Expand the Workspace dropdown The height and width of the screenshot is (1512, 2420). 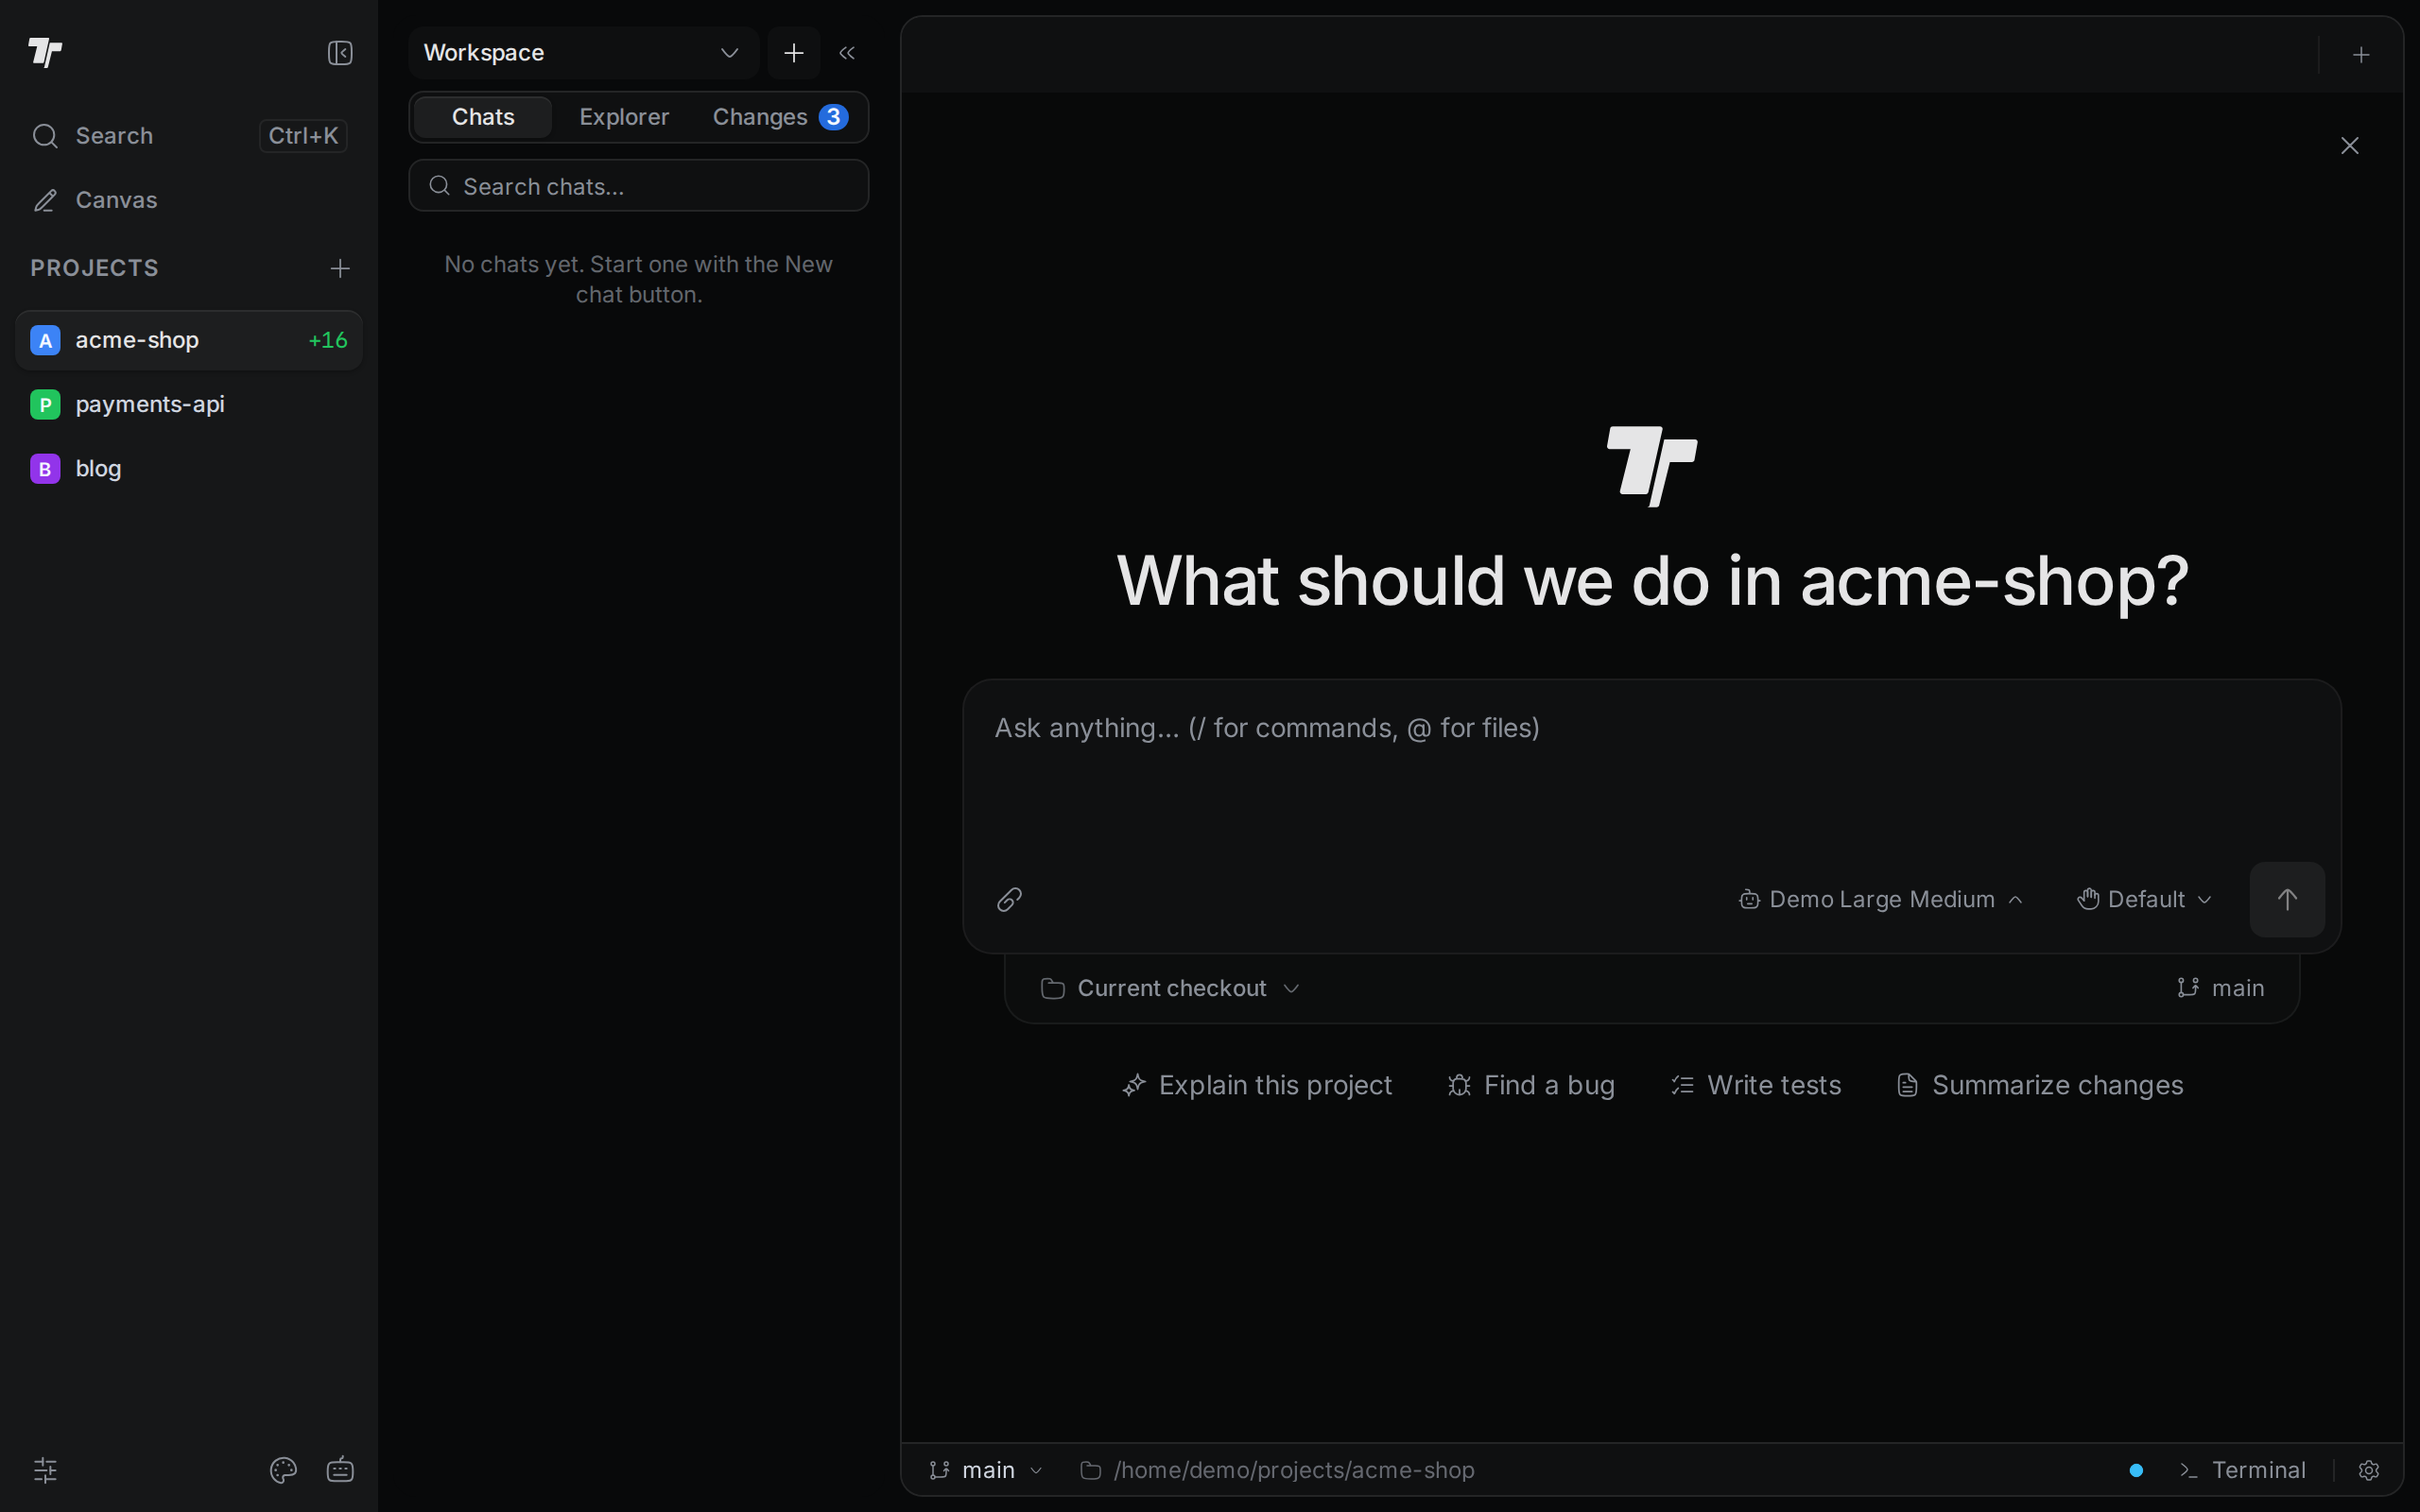(583, 53)
